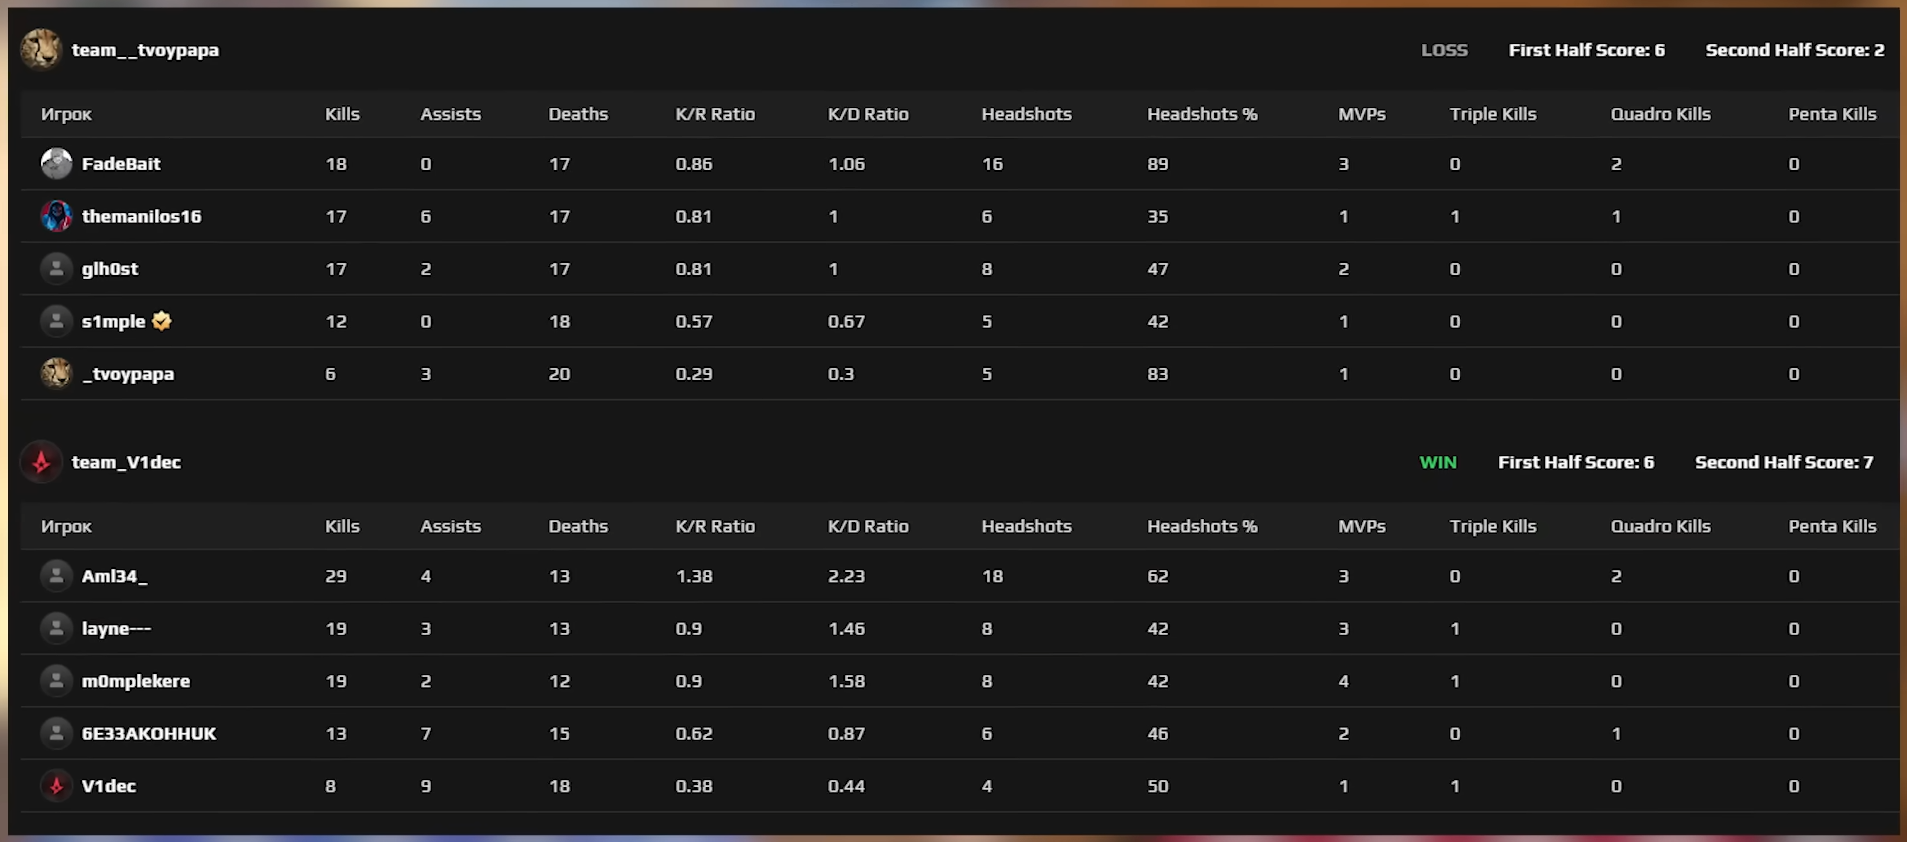Click FadeBait's headshot percentage 89
The width and height of the screenshot is (1907, 842).
(1158, 164)
